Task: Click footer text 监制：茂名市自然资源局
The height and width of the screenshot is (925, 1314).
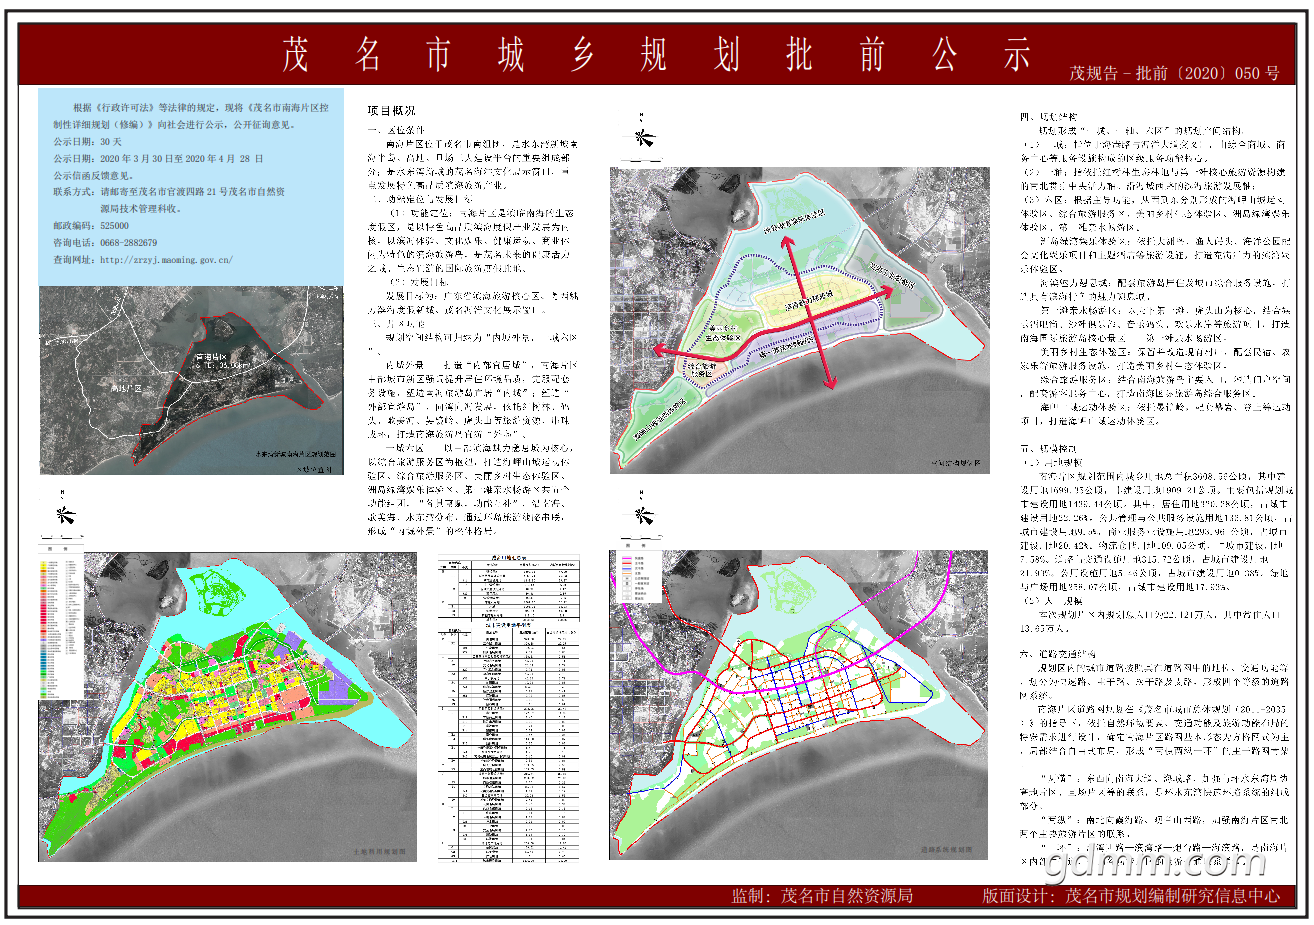Action: pos(822,896)
